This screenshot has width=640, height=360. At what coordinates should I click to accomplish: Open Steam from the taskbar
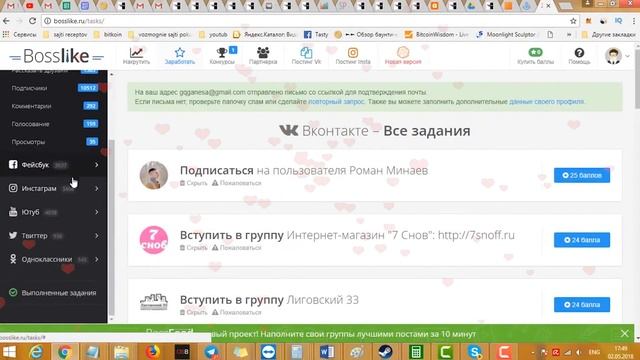(x=385, y=352)
